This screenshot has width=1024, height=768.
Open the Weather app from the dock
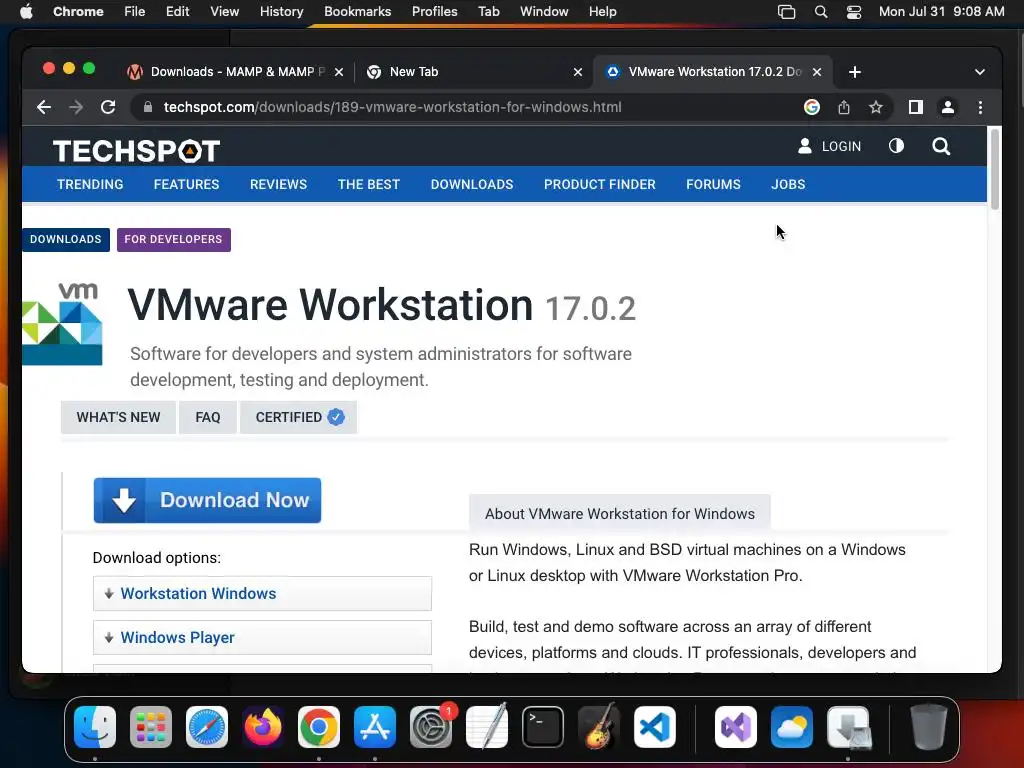click(x=792, y=726)
